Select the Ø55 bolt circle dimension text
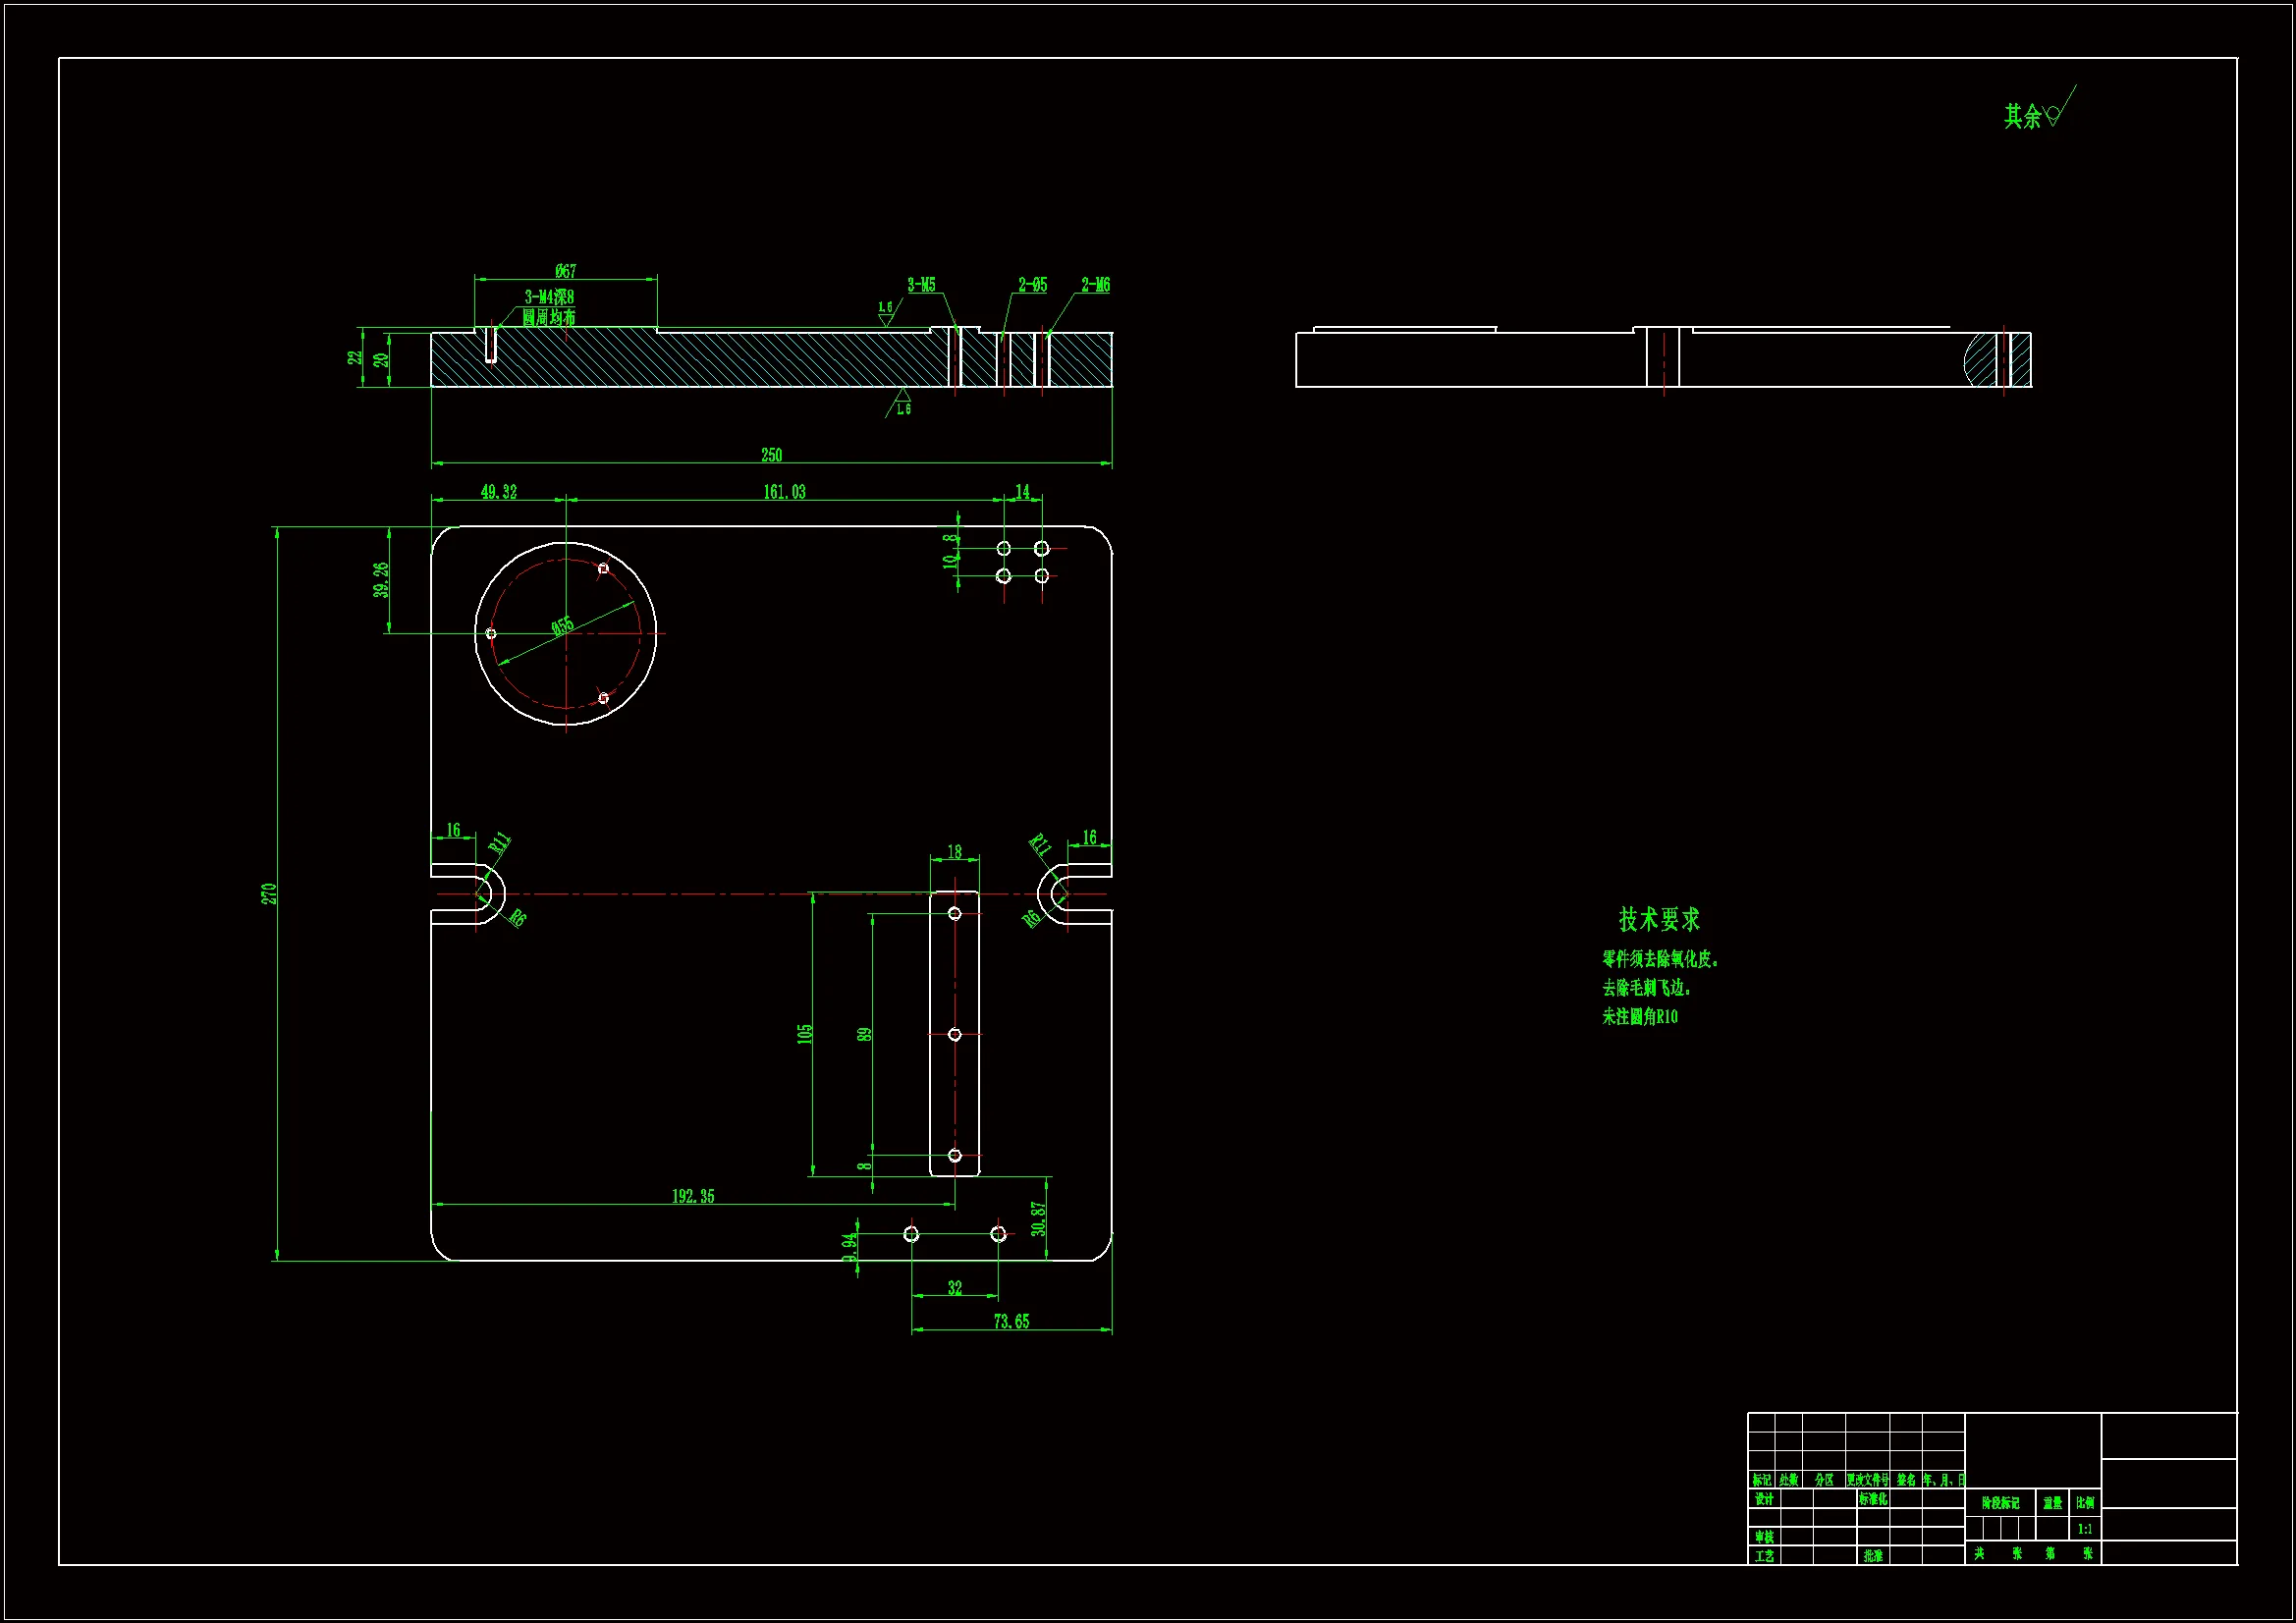The height and width of the screenshot is (1623, 2296). 563,626
